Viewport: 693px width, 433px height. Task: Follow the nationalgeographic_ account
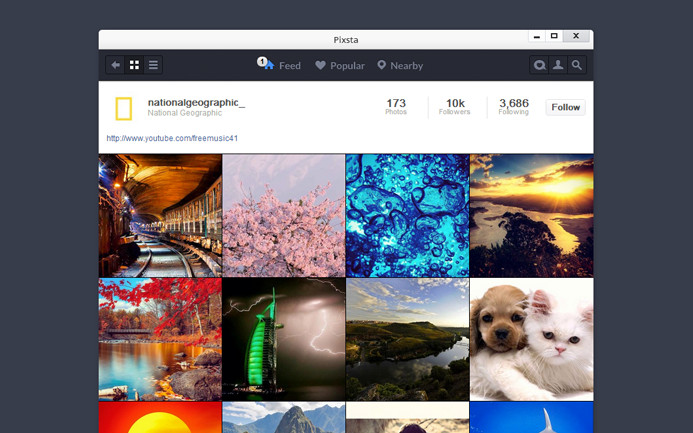(565, 107)
